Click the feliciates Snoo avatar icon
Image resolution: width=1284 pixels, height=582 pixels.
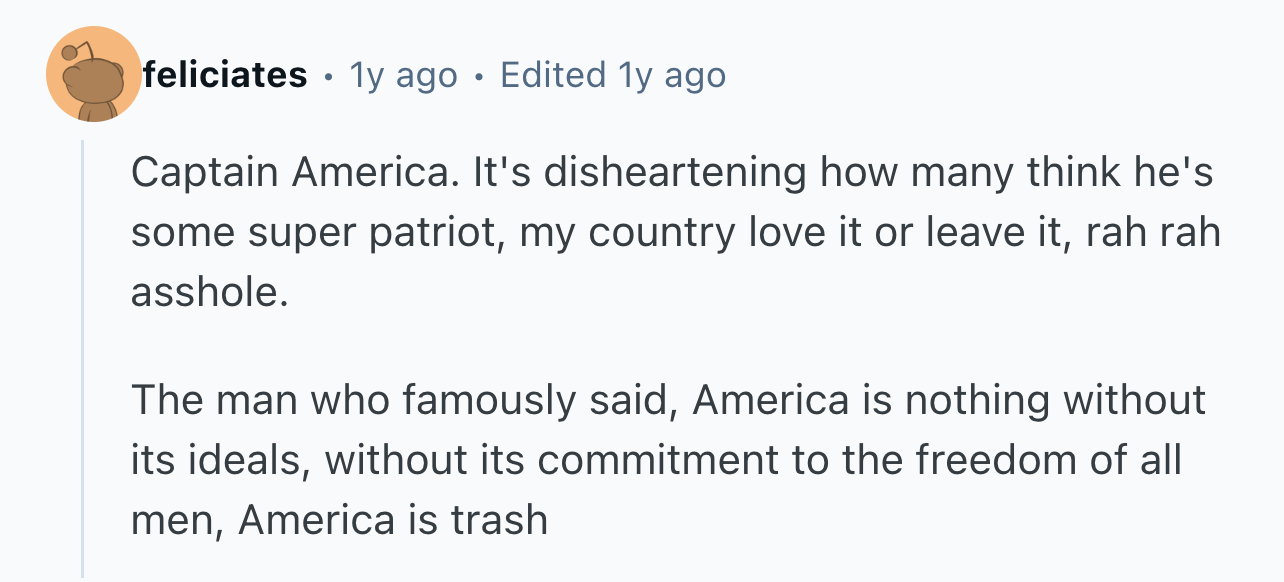pos(93,75)
